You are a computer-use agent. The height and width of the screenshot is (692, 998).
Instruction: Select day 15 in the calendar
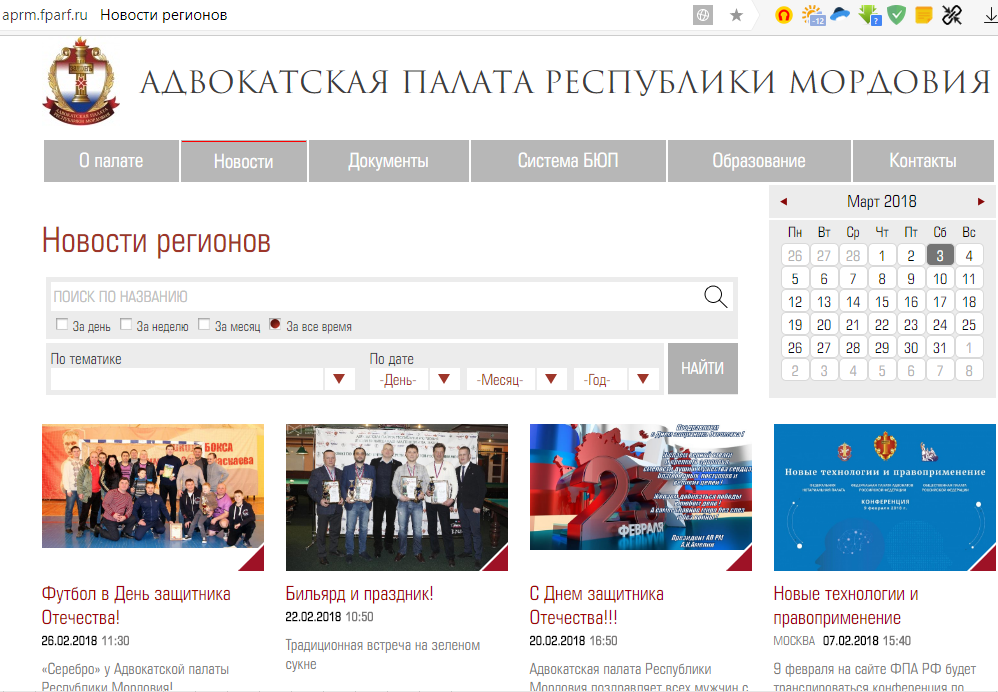882,302
